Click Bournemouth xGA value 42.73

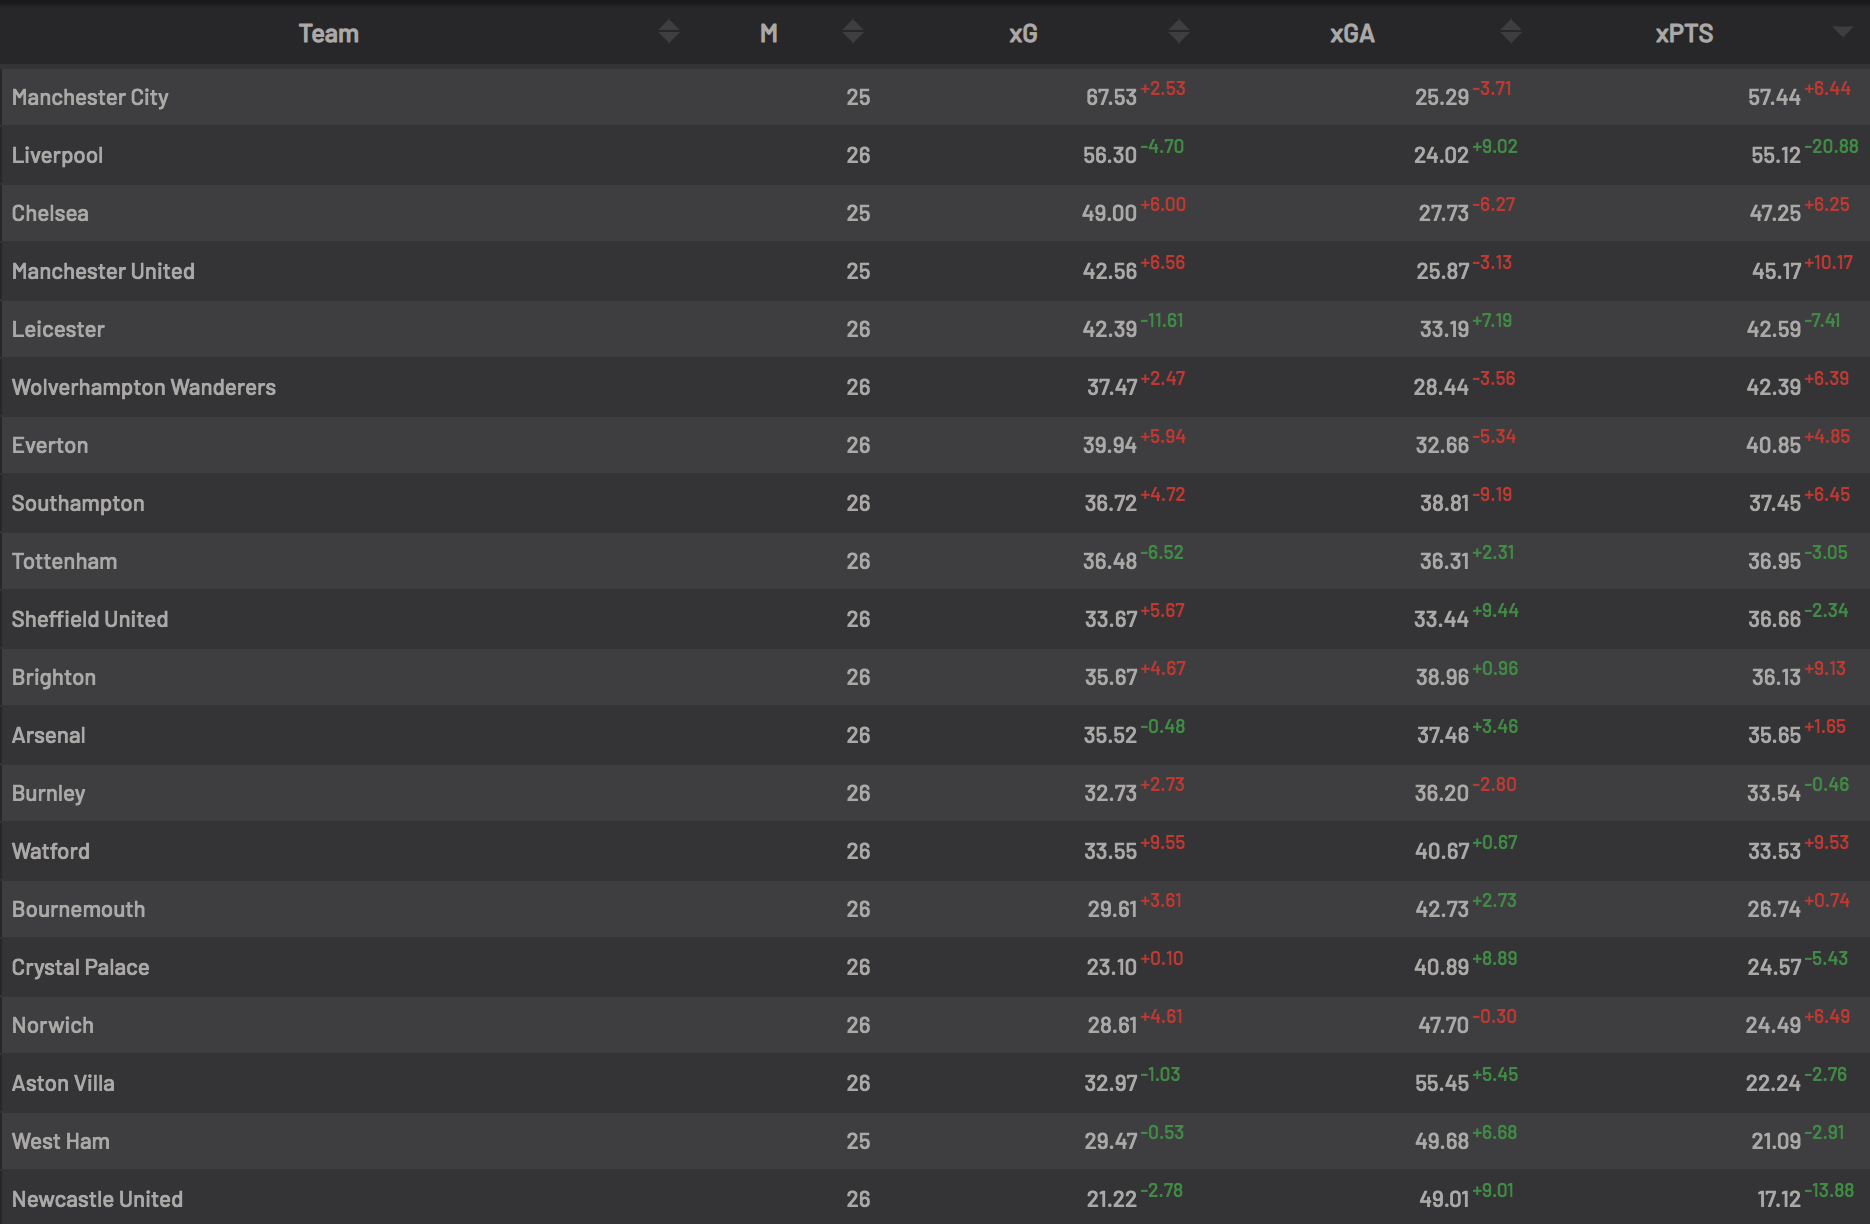1442,909
